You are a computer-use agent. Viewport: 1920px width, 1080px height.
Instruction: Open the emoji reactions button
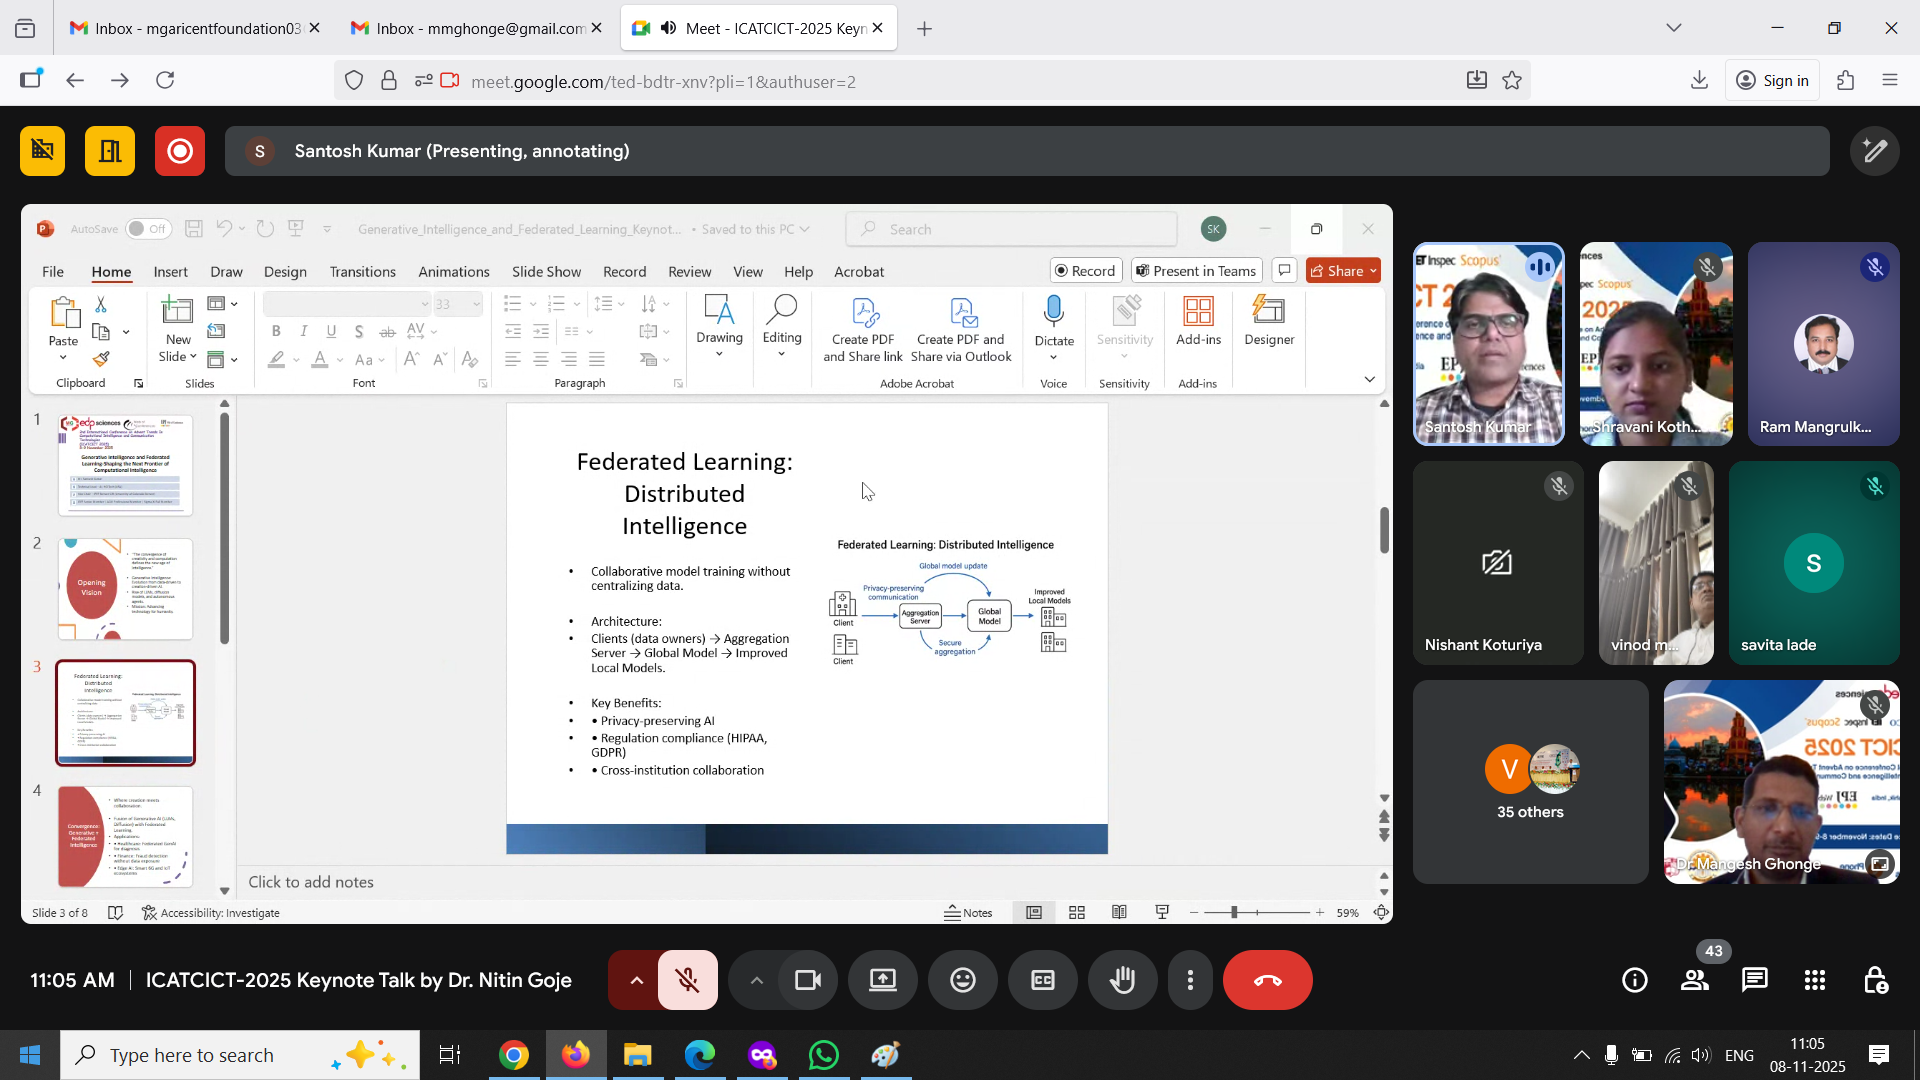point(963,981)
